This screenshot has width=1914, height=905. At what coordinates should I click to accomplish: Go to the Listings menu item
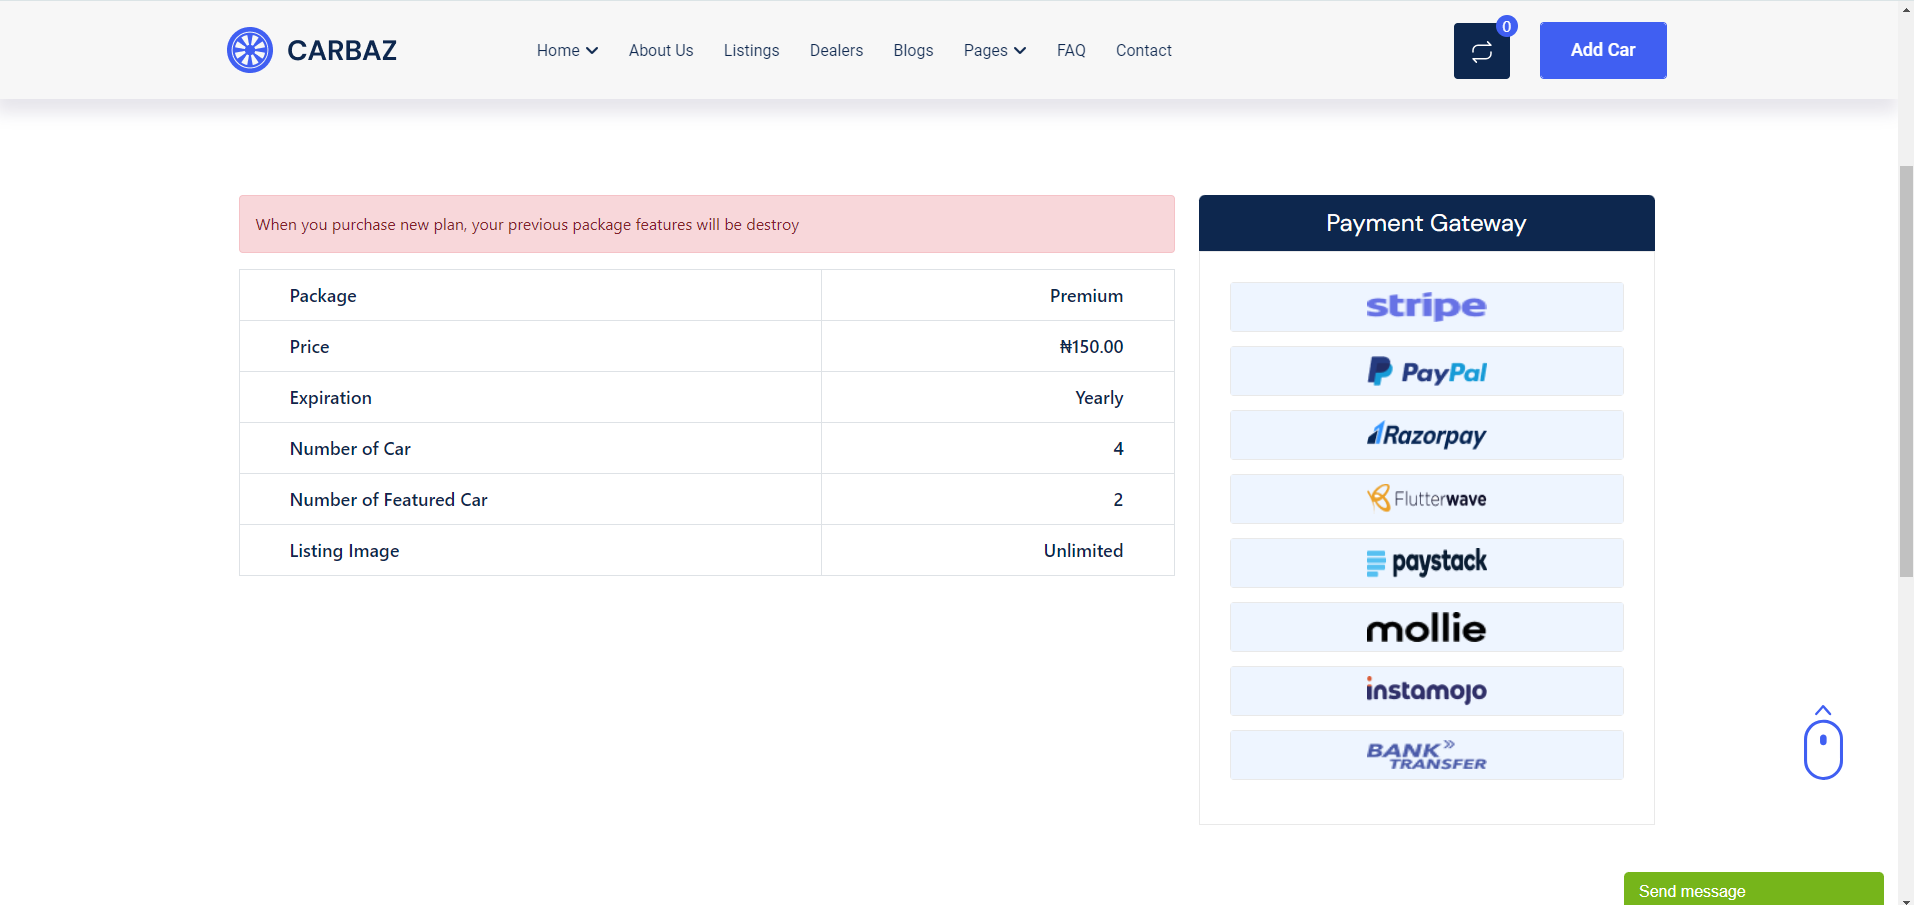pyautogui.click(x=751, y=50)
